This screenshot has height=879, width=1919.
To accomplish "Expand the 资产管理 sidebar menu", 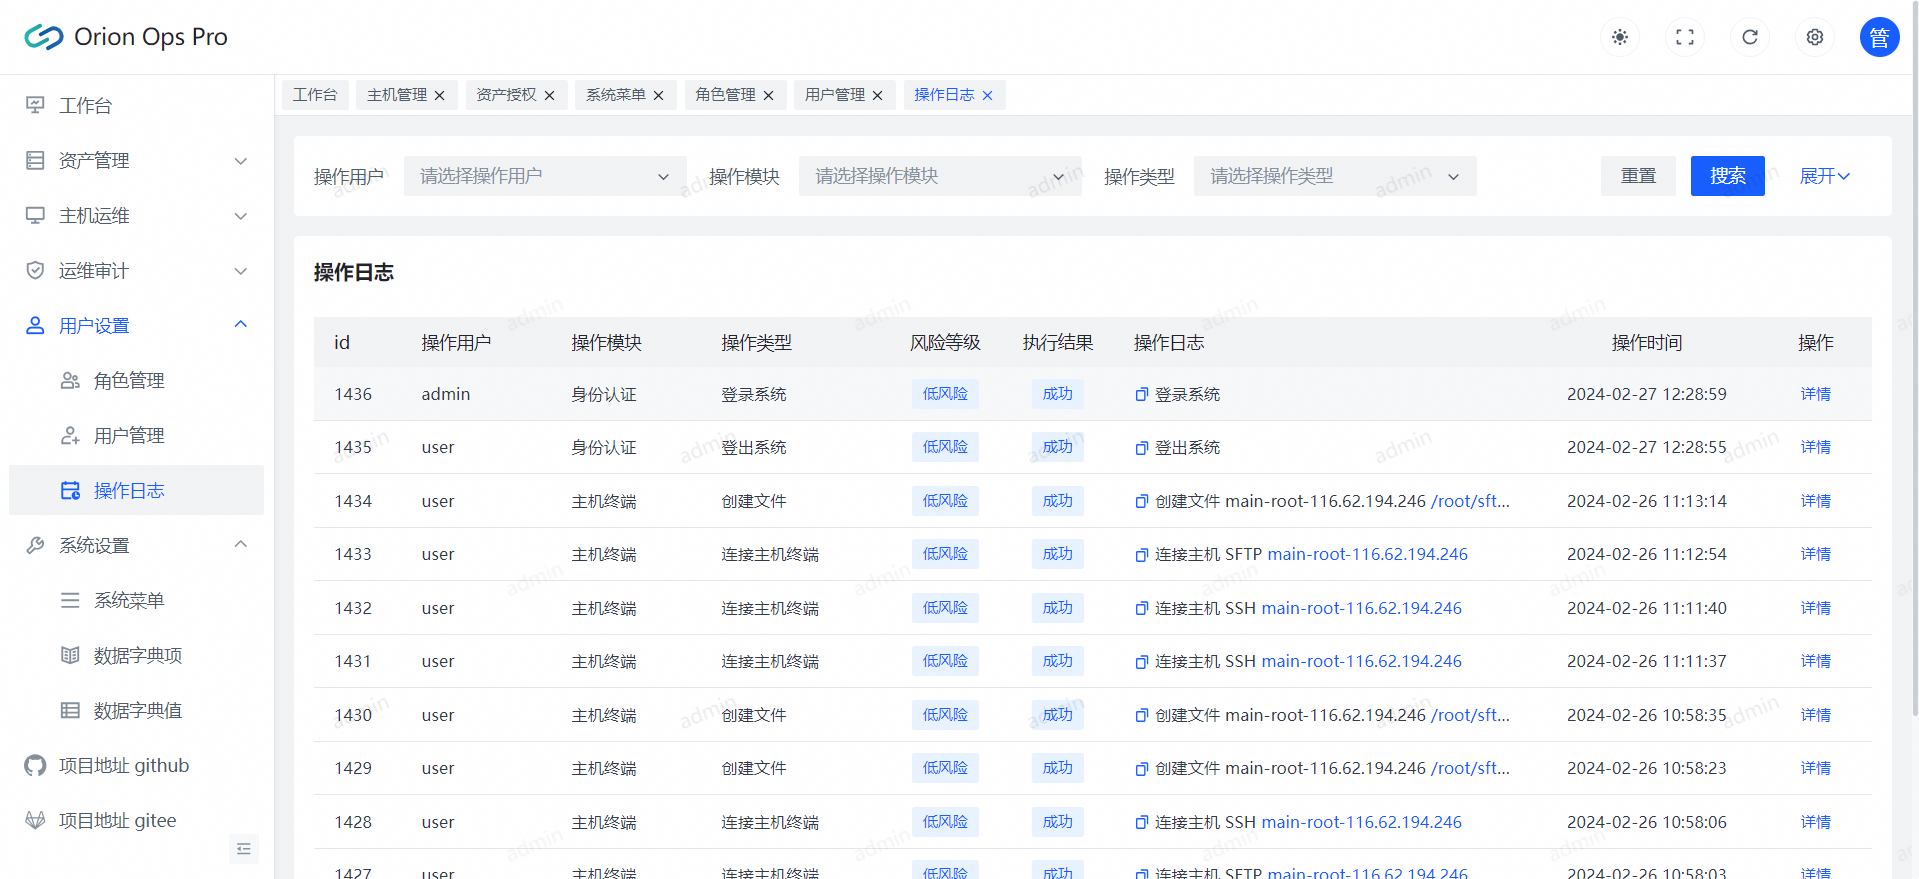I will coord(137,161).
